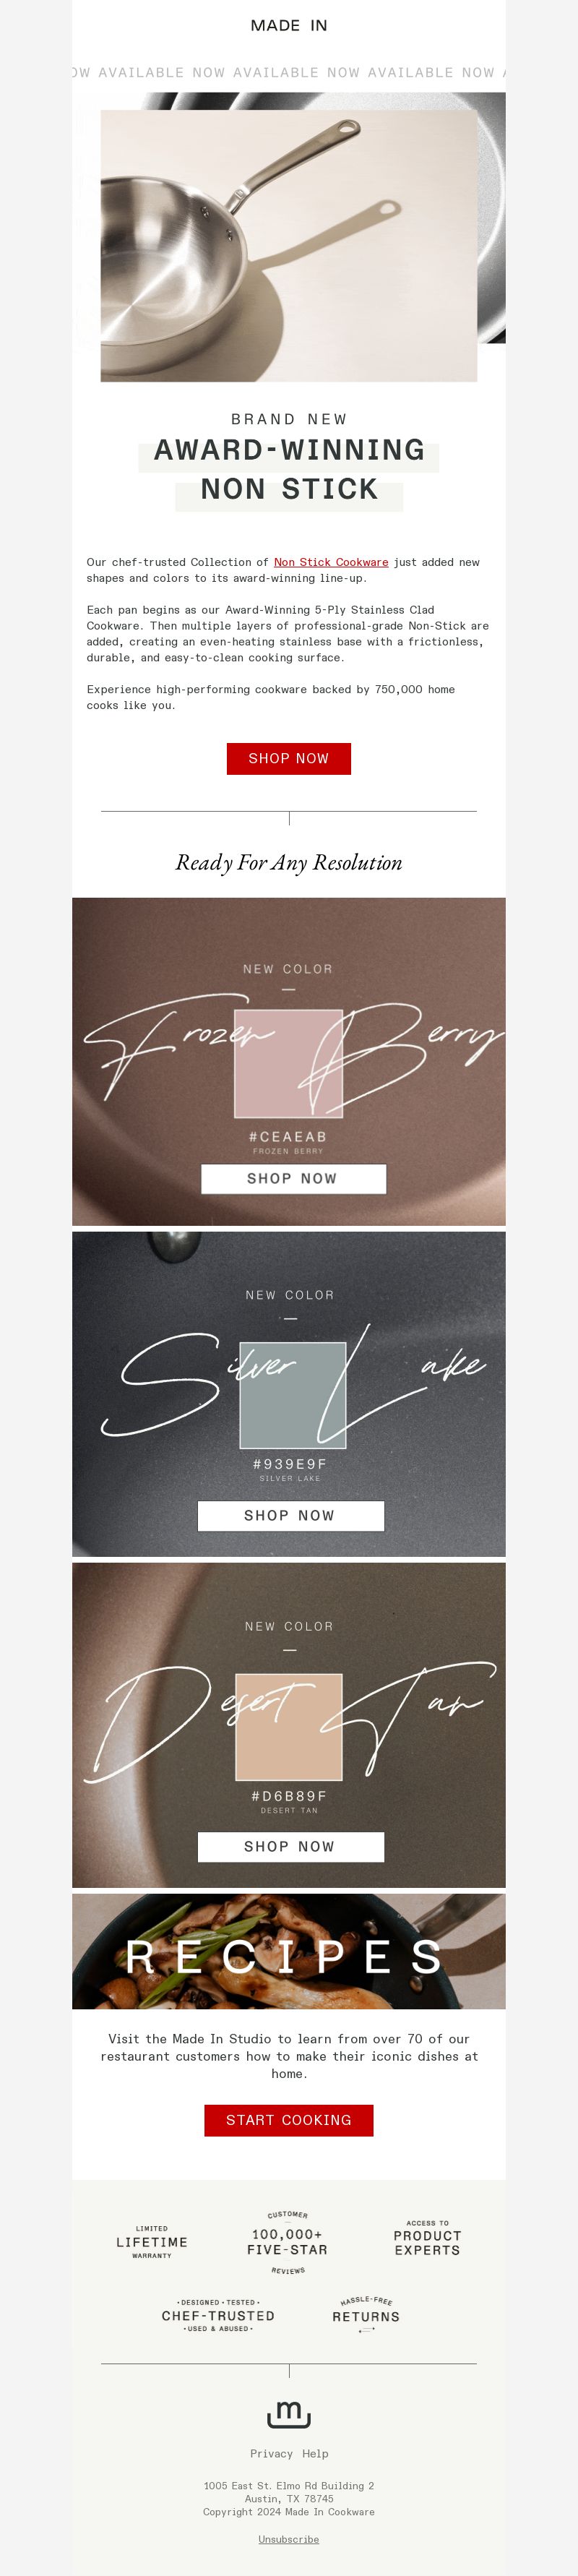Screen dimensions: 578x2576
Task: Shop now for Frozen Berry color
Action: [x=293, y=1179]
